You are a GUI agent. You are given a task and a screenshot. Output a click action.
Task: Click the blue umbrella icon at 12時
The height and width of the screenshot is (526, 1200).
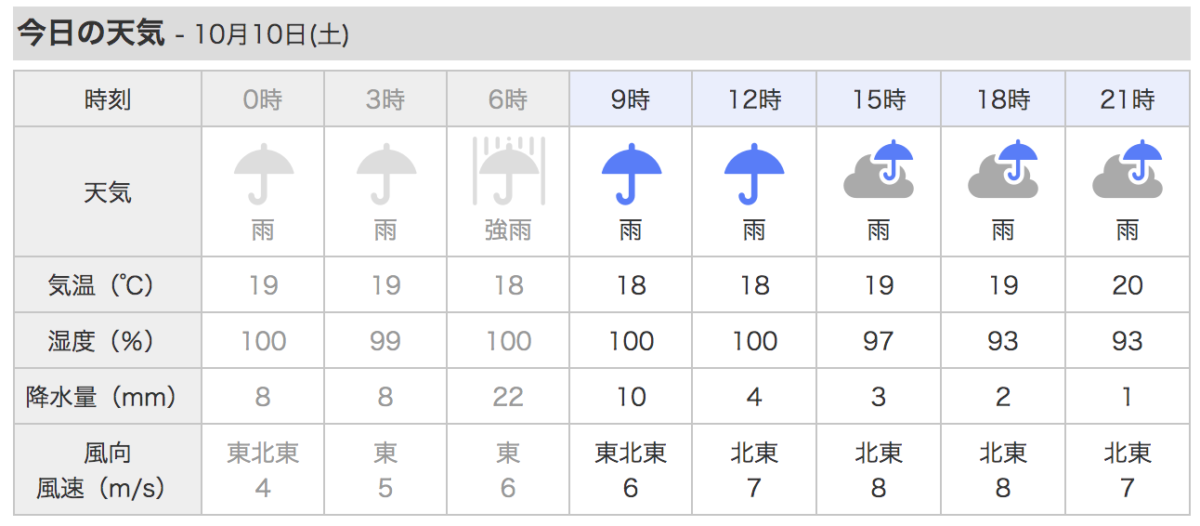(x=754, y=174)
